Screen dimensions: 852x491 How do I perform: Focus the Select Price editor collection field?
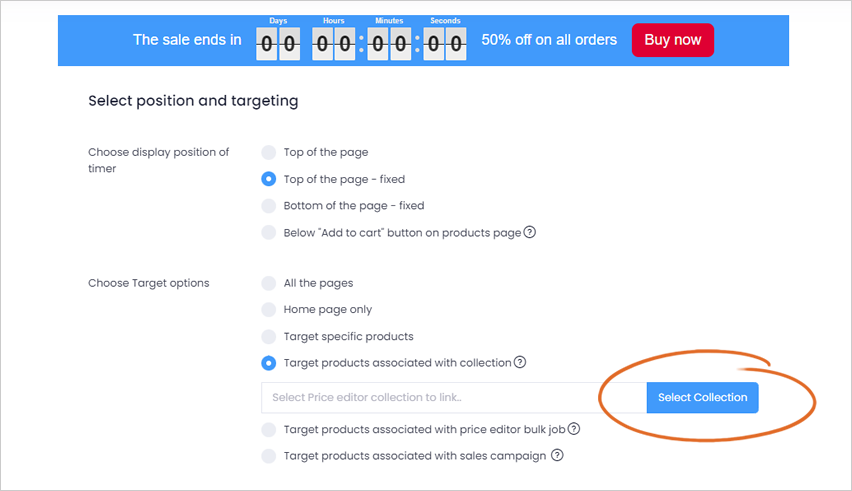tap(454, 398)
